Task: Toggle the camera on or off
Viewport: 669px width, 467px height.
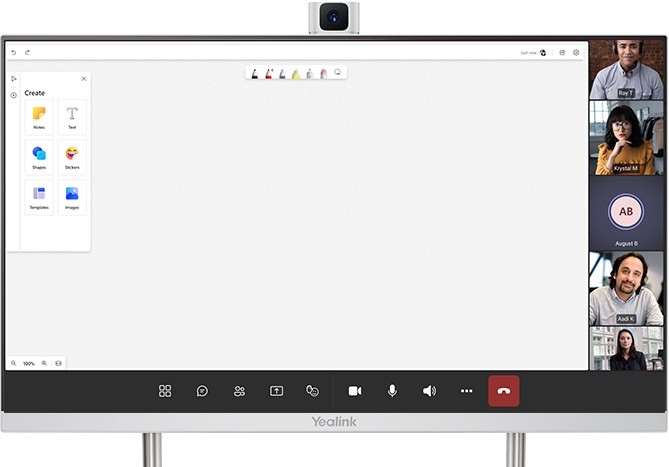Action: 354,391
